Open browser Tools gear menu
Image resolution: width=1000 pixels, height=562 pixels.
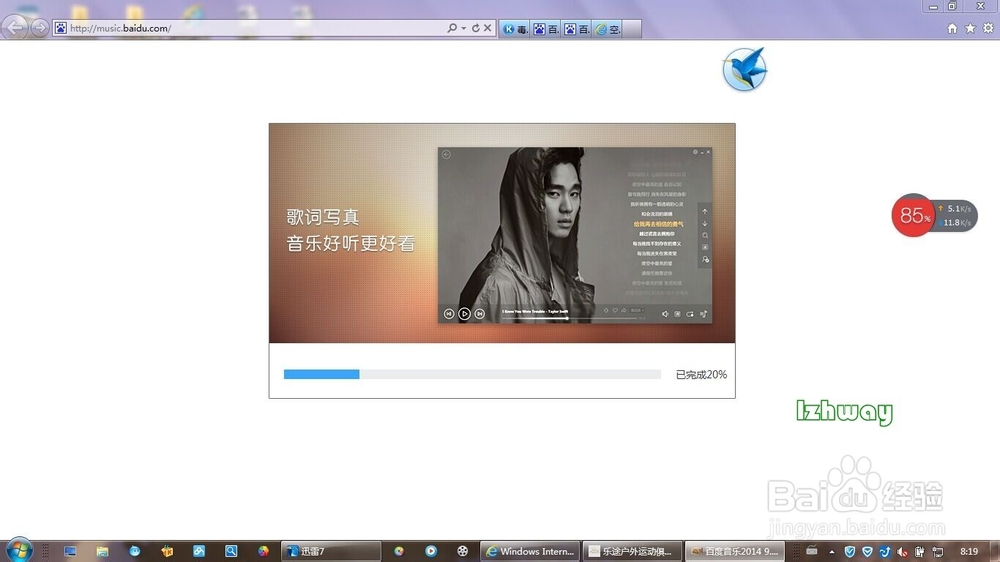[x=988, y=28]
